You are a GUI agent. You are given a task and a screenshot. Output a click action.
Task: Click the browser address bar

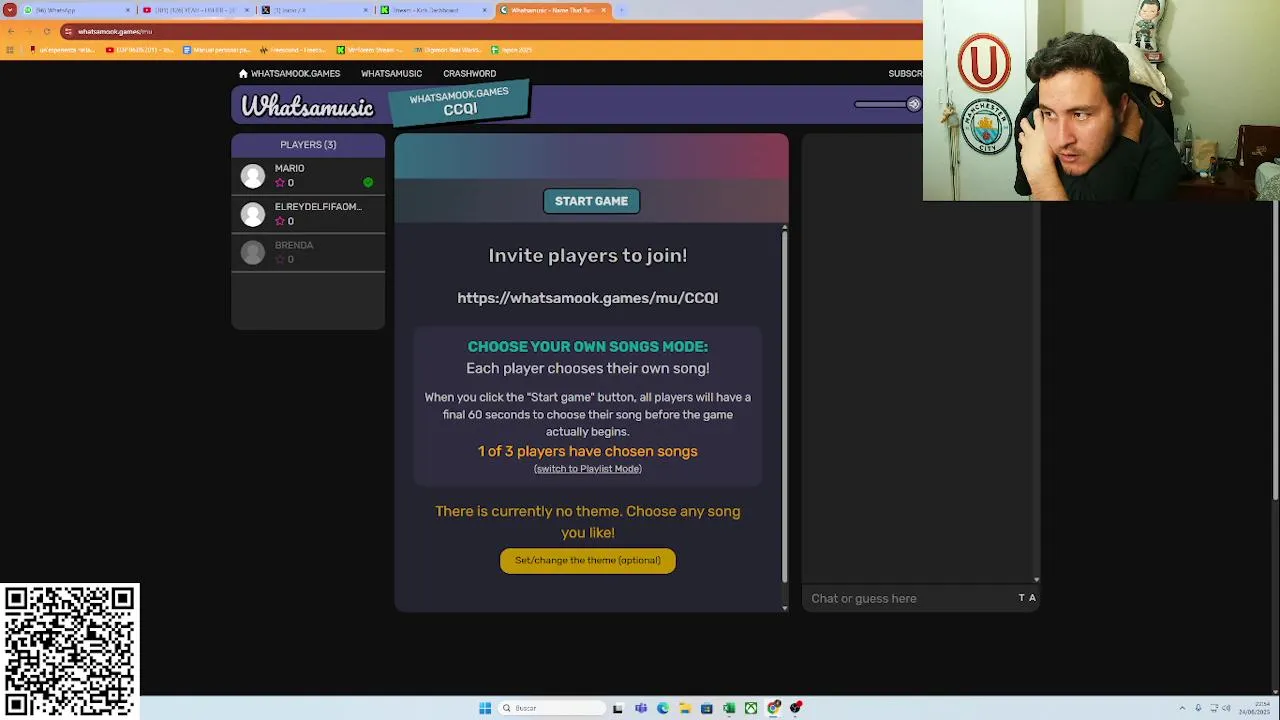pyautogui.click(x=490, y=31)
